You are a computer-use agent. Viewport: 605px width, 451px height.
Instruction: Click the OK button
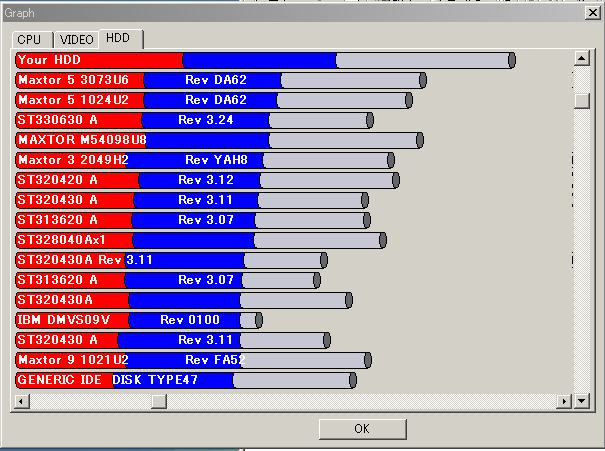coord(362,429)
